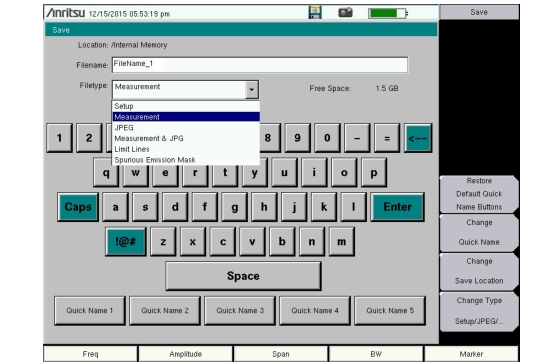The height and width of the screenshot is (364, 559).
Task: Click Restore Default Quick Name Buttons
Action: [479, 194]
